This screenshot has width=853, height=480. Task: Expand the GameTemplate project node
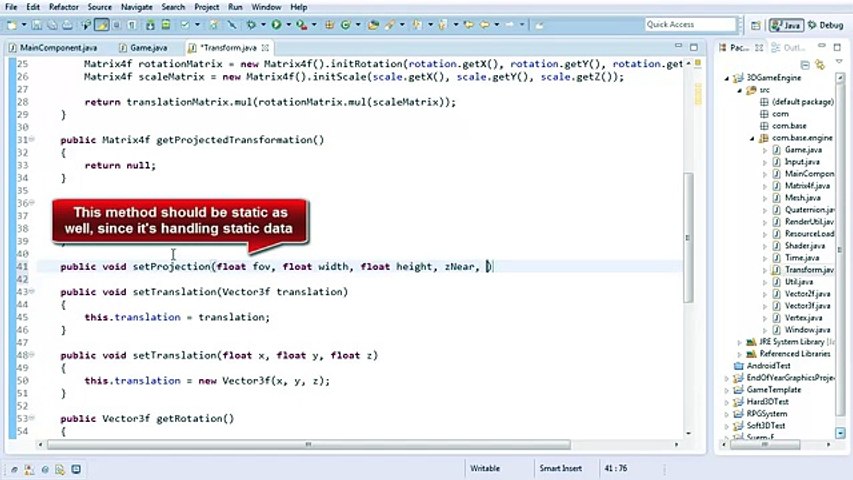coord(727,390)
